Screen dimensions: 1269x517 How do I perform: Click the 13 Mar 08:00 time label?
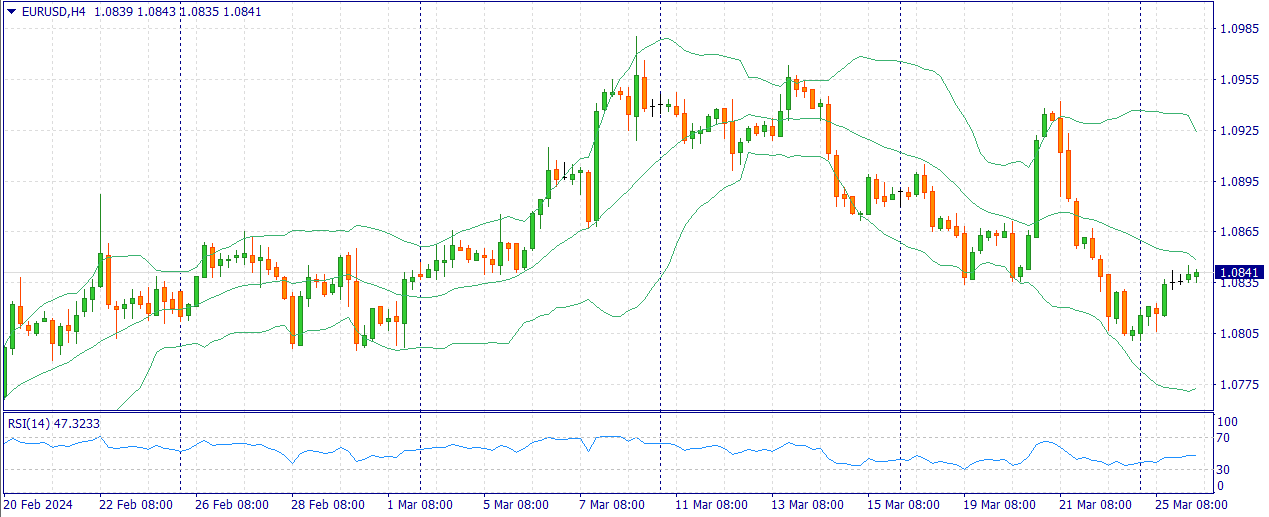point(806,505)
